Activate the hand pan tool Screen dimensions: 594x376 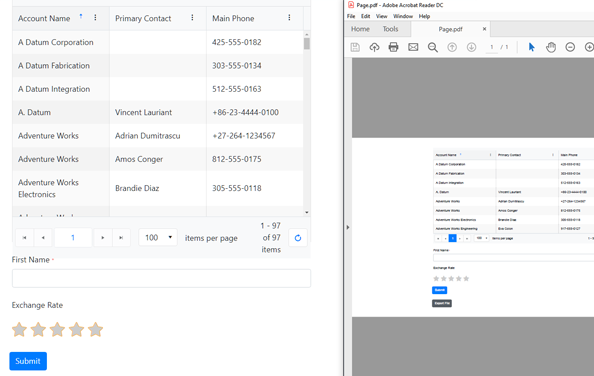(x=551, y=47)
